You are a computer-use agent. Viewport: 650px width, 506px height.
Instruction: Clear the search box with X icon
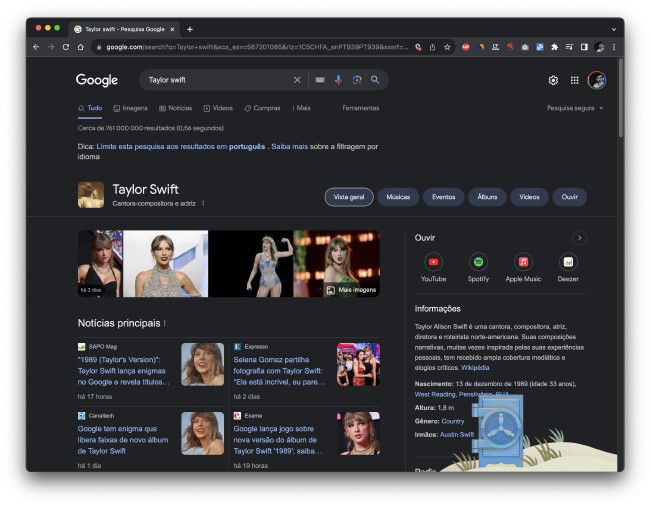click(x=297, y=80)
